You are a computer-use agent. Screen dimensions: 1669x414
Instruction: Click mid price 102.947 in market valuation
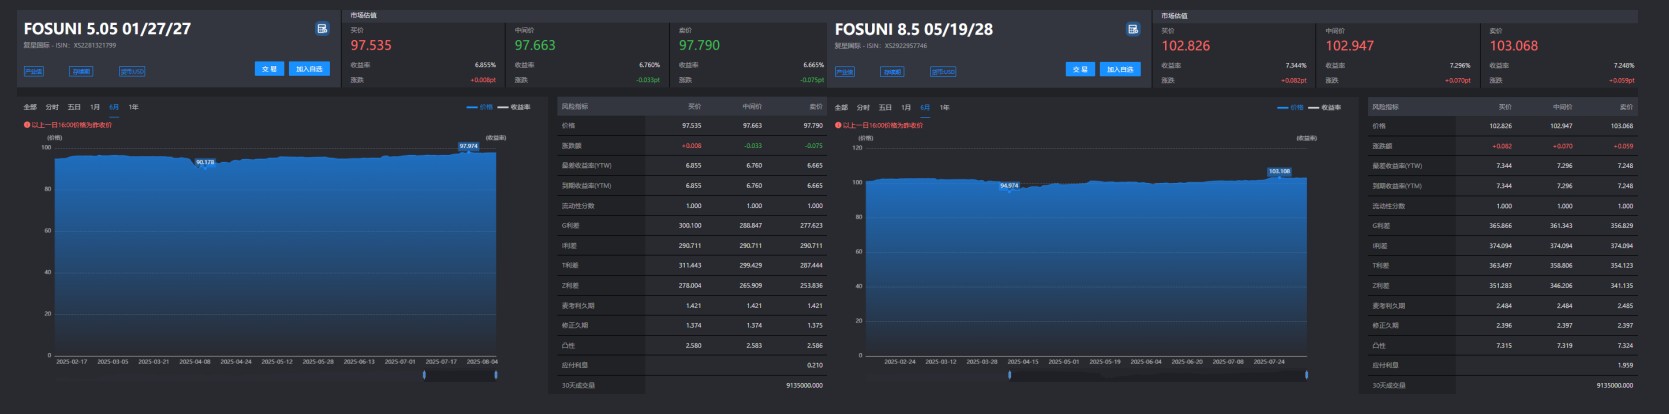point(1350,45)
